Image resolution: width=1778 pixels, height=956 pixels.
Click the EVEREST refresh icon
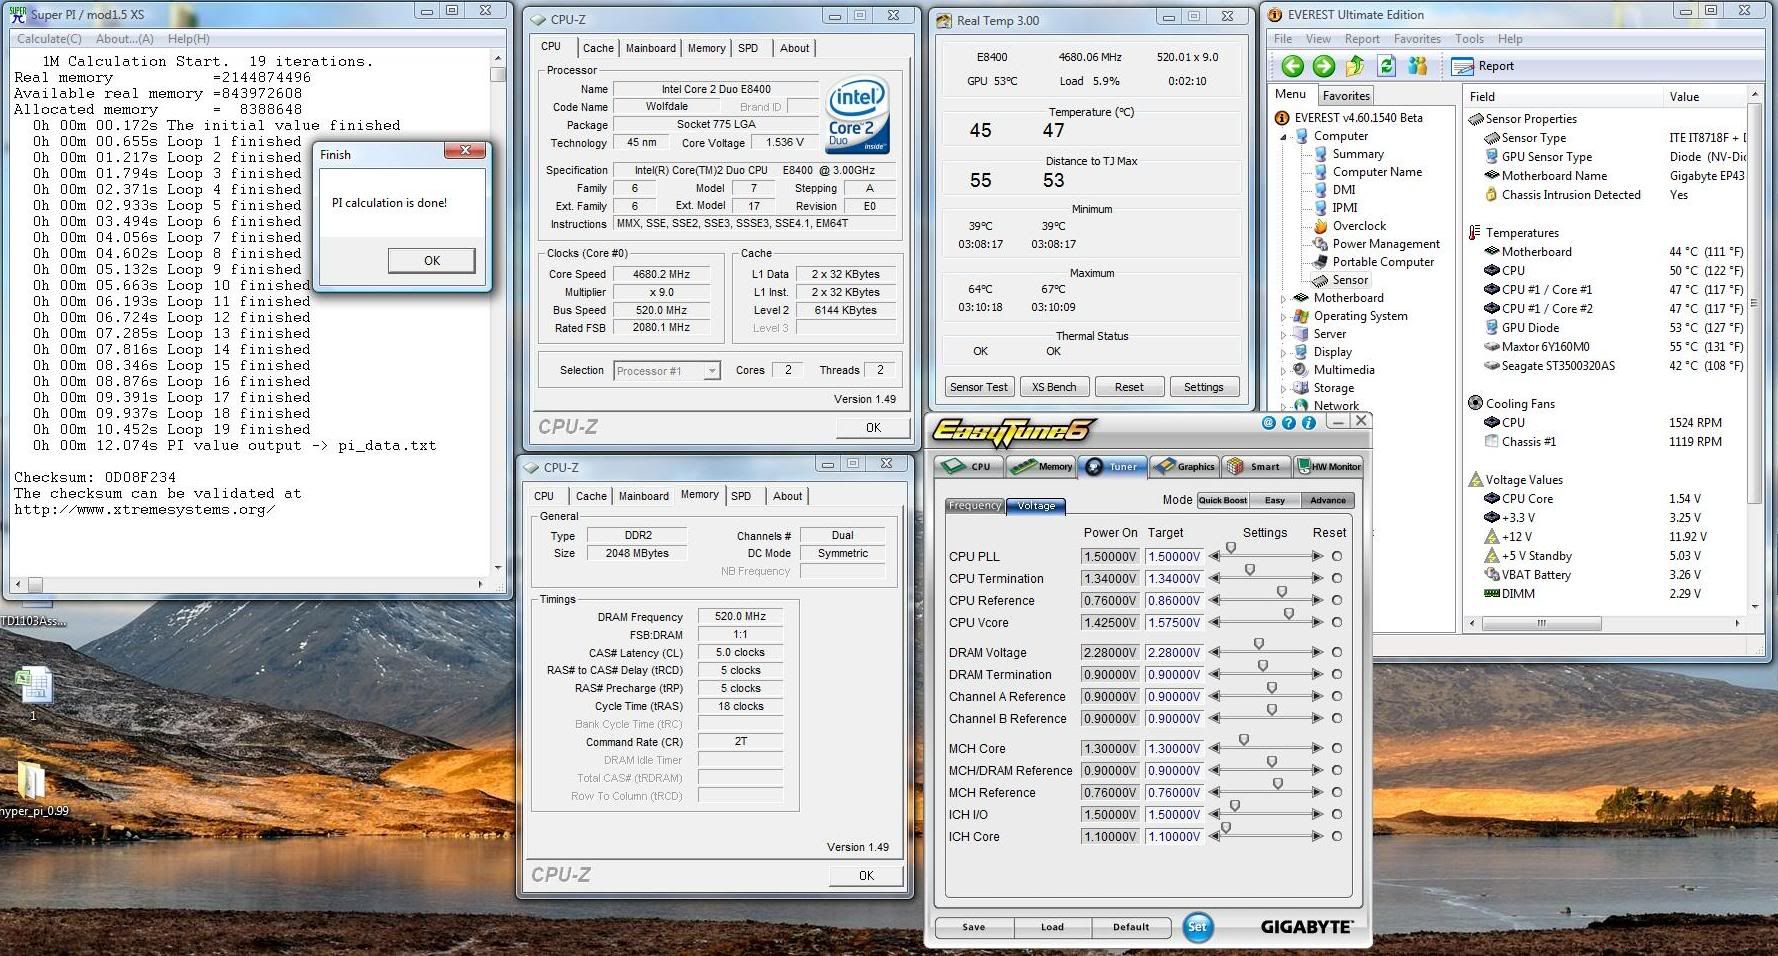point(1386,66)
